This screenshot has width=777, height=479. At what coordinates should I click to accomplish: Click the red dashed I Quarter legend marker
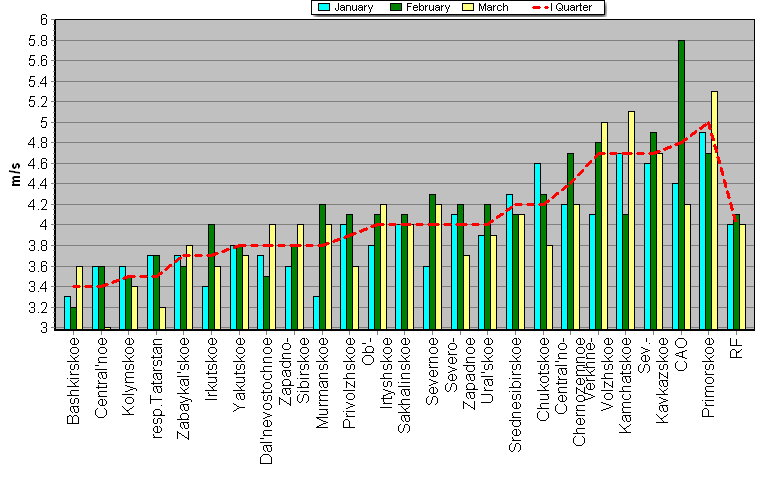[x=540, y=7]
